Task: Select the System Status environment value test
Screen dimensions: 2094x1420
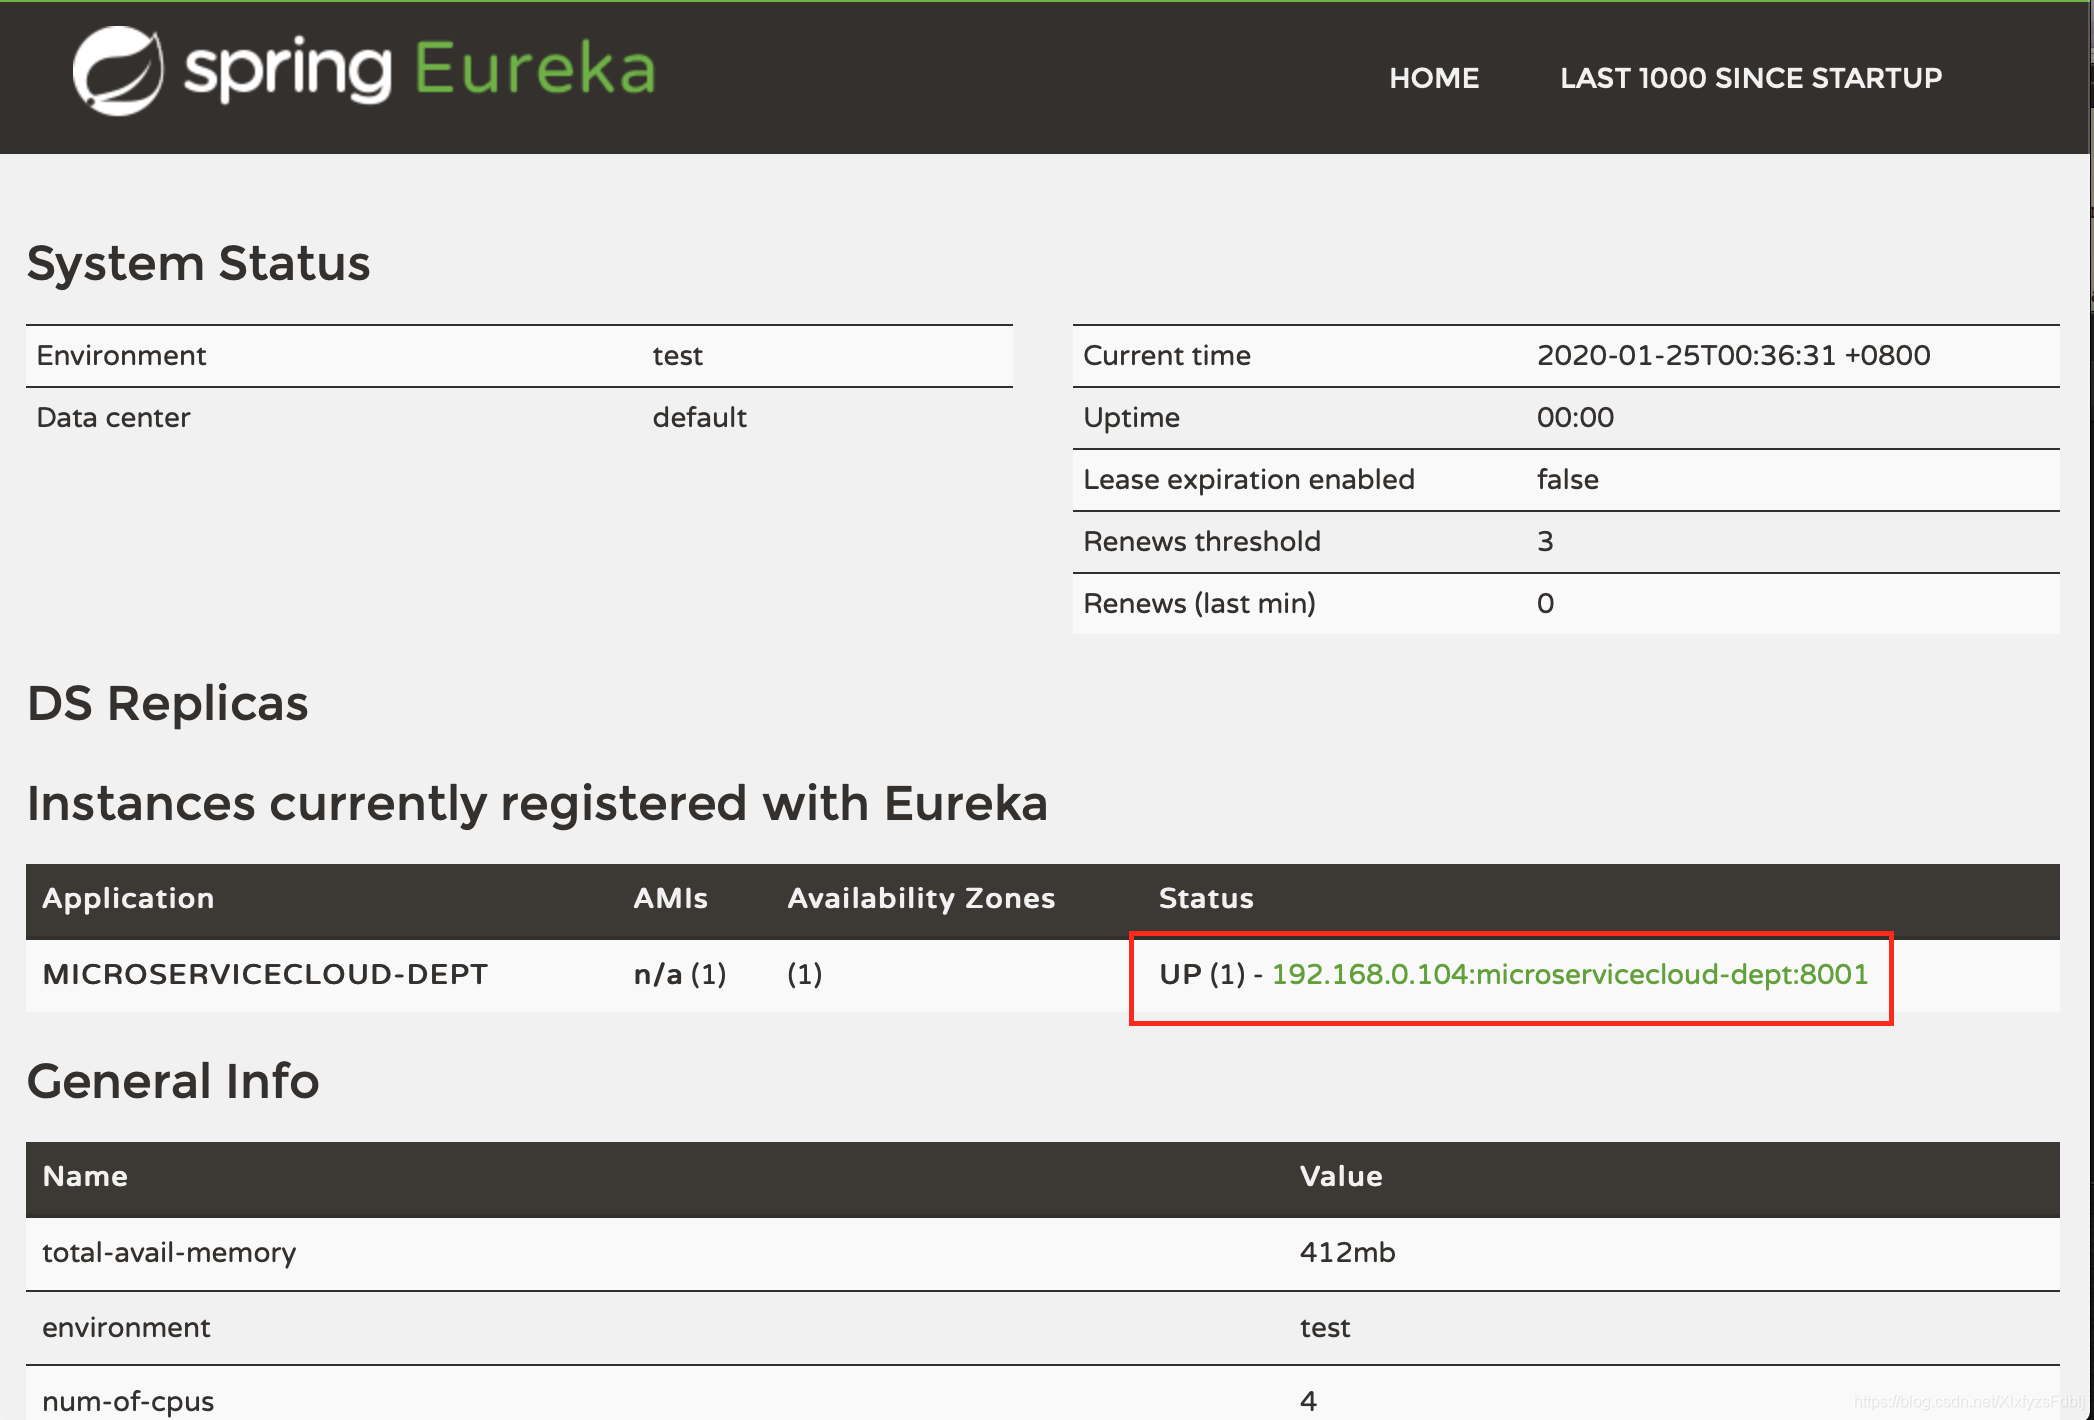Action: (677, 356)
